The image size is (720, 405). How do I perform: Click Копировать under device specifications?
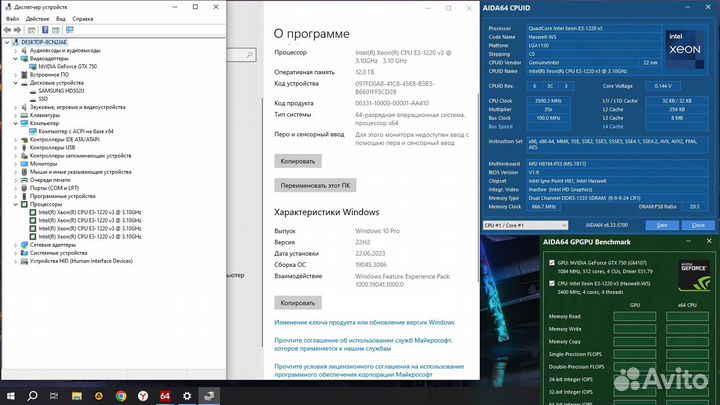click(x=298, y=161)
